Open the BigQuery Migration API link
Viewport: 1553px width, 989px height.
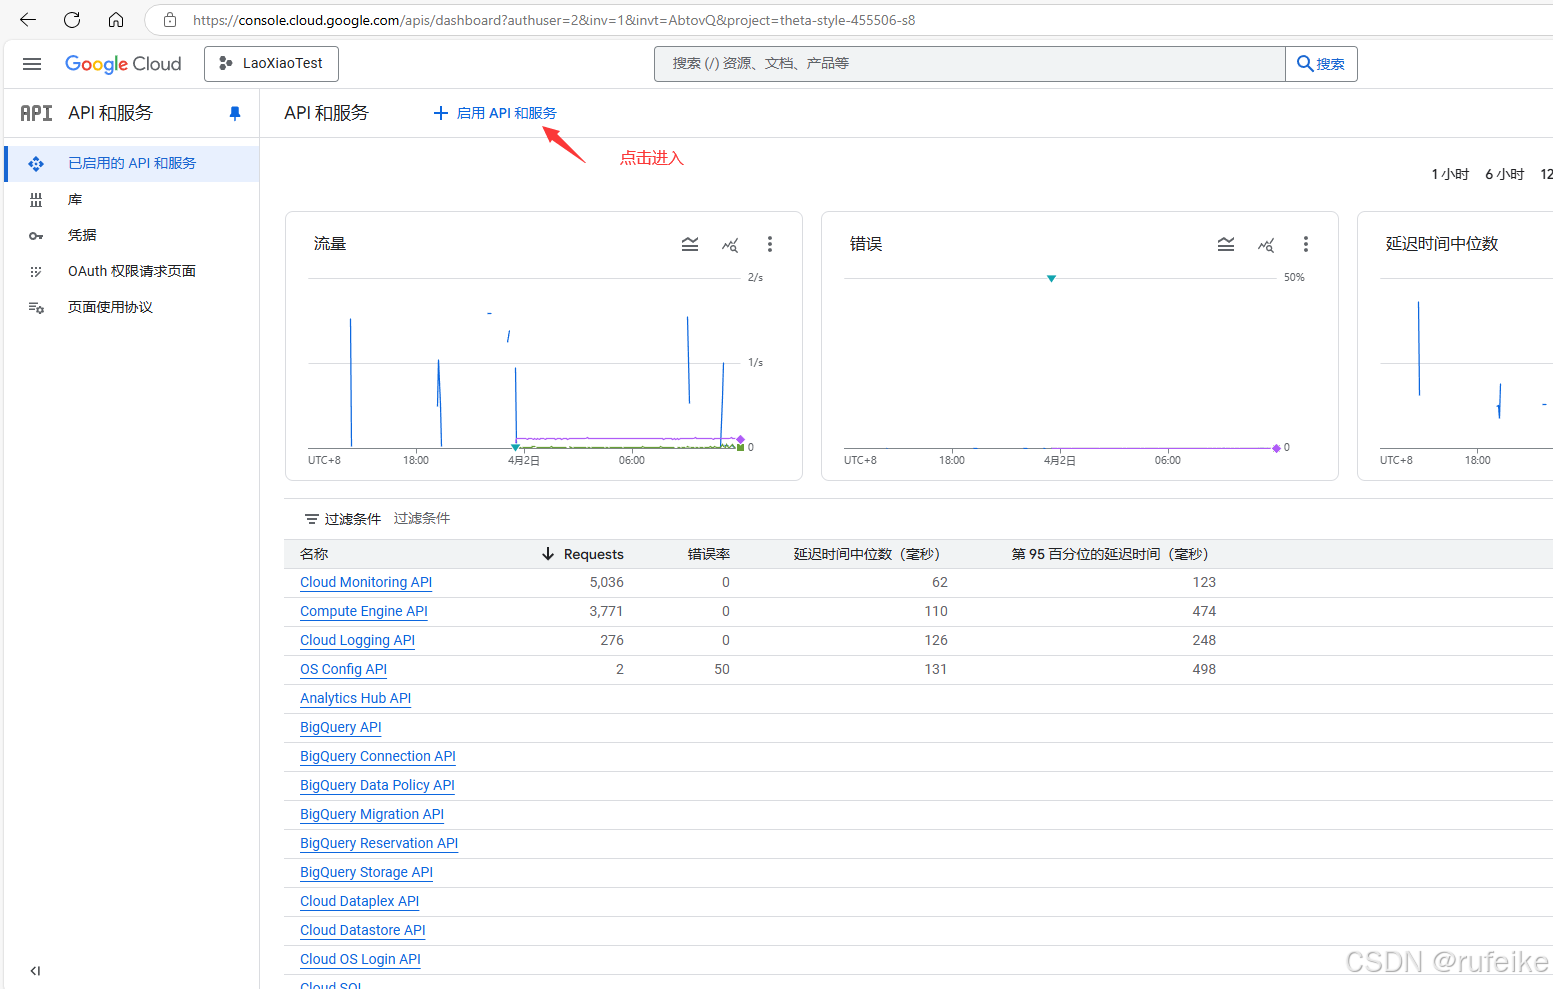[372, 814]
